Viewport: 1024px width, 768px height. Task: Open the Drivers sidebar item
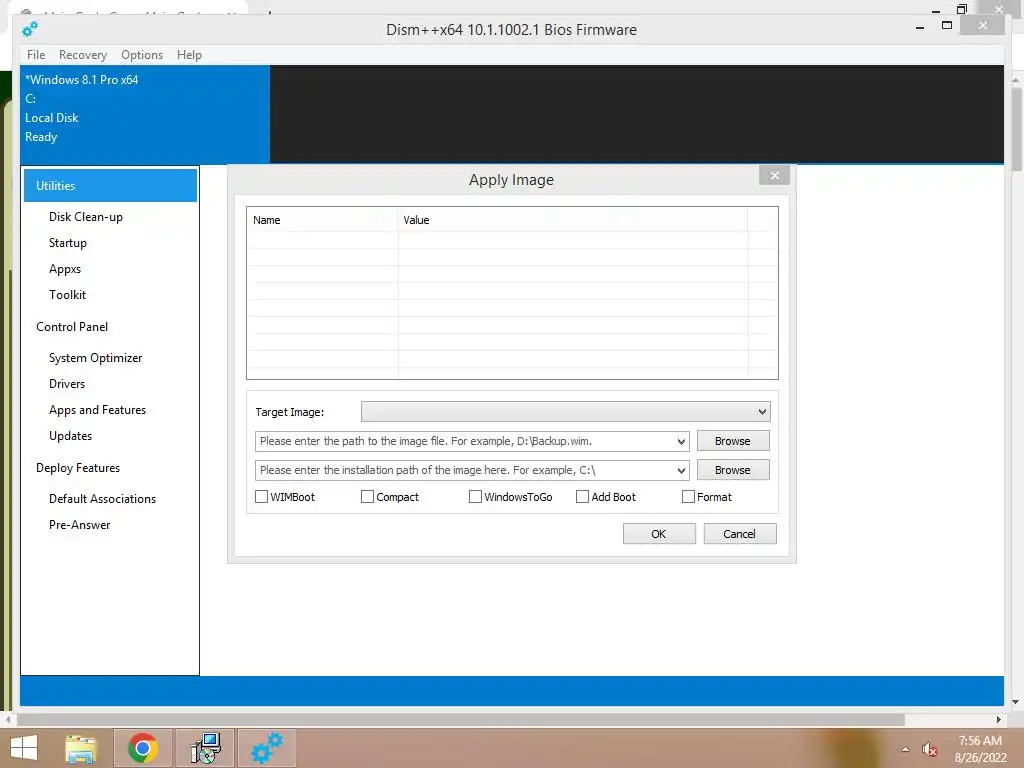coord(67,384)
